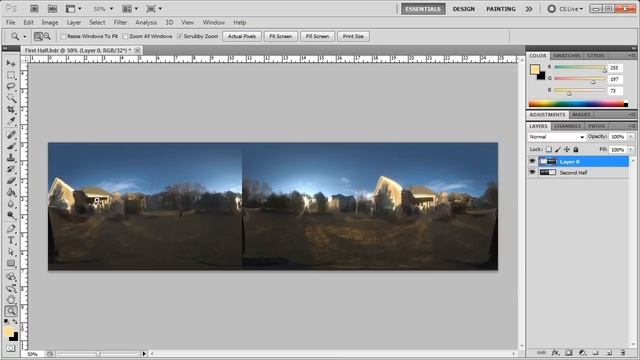Open Zoom tool preset picker arrow
640x360 pixels.
[x=24, y=36]
